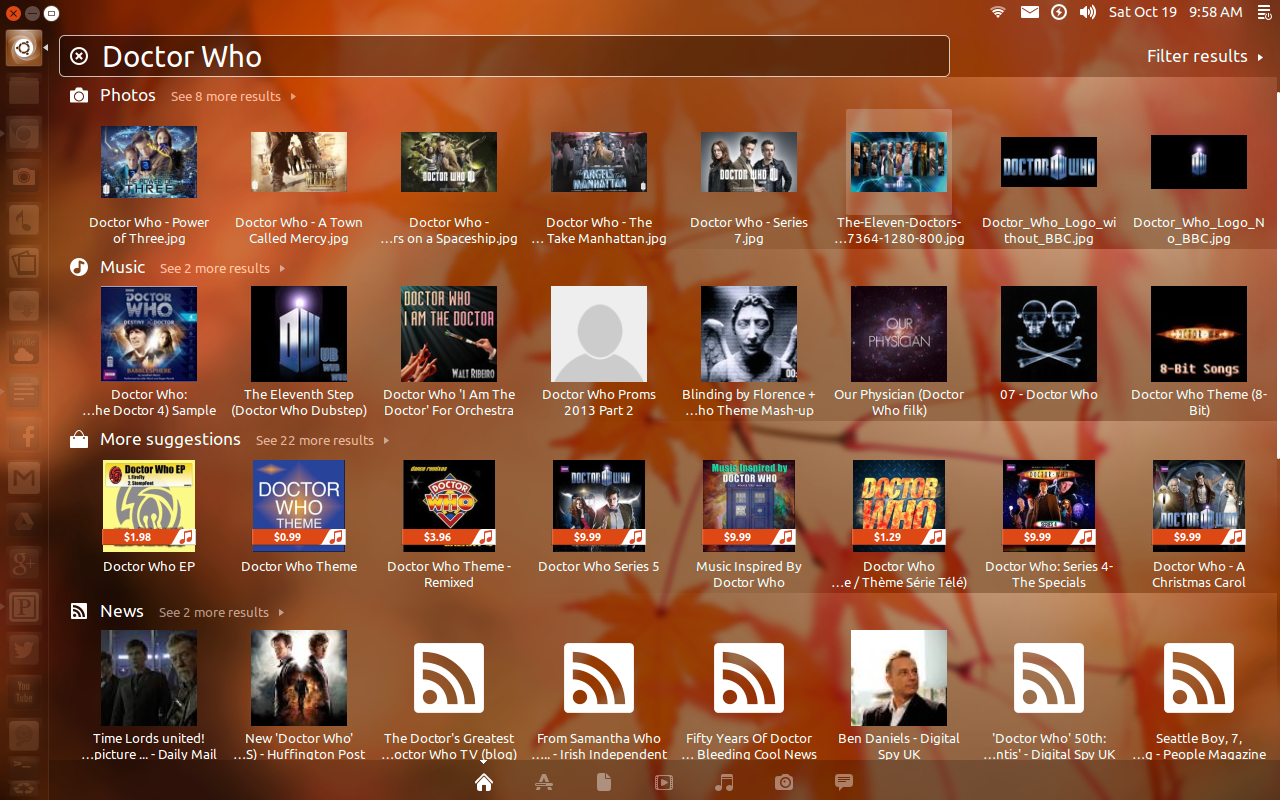
Task: Click the News category header
Action: [x=122, y=611]
